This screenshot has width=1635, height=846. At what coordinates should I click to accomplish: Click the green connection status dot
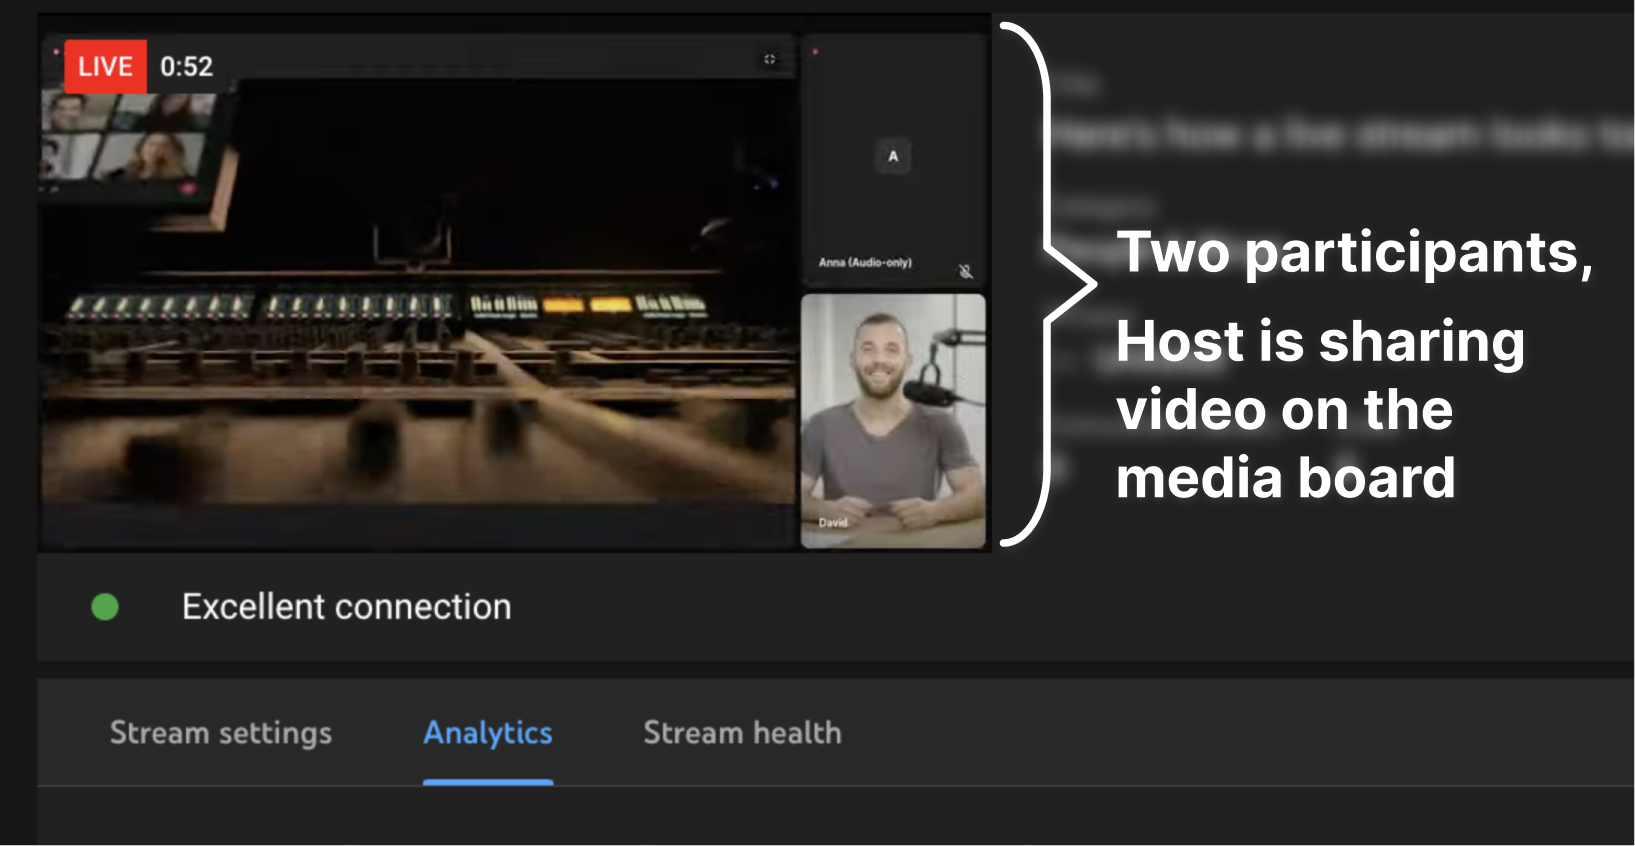105,607
